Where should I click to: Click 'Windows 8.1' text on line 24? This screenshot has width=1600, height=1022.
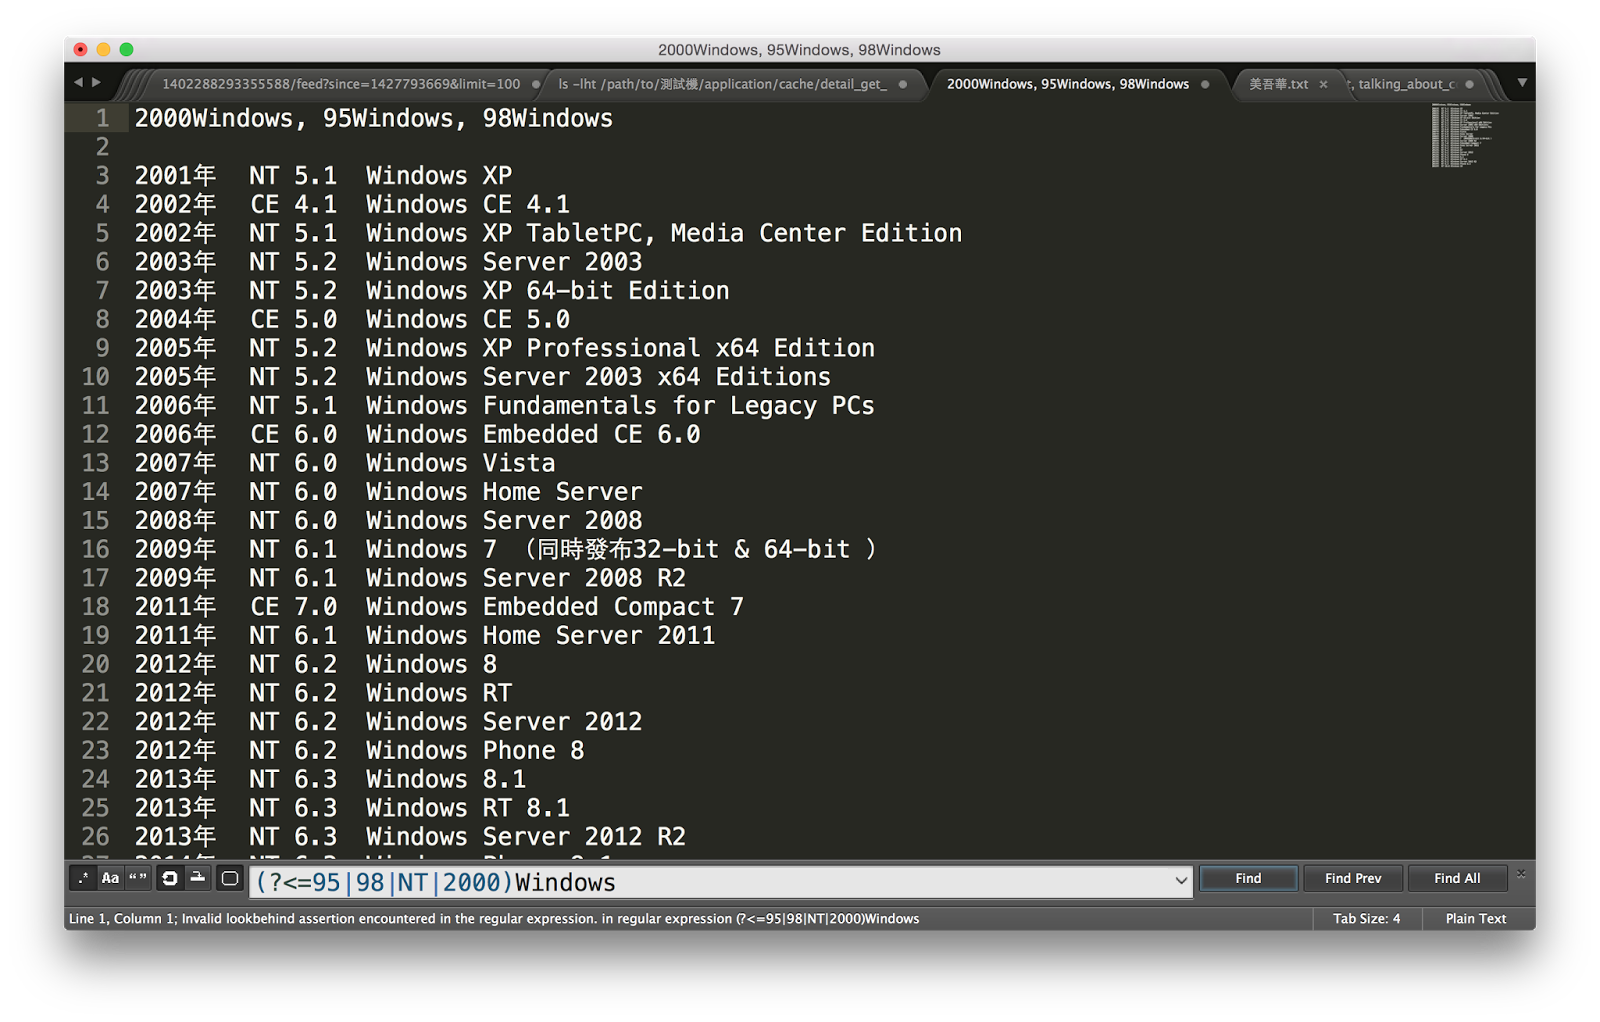(x=446, y=779)
